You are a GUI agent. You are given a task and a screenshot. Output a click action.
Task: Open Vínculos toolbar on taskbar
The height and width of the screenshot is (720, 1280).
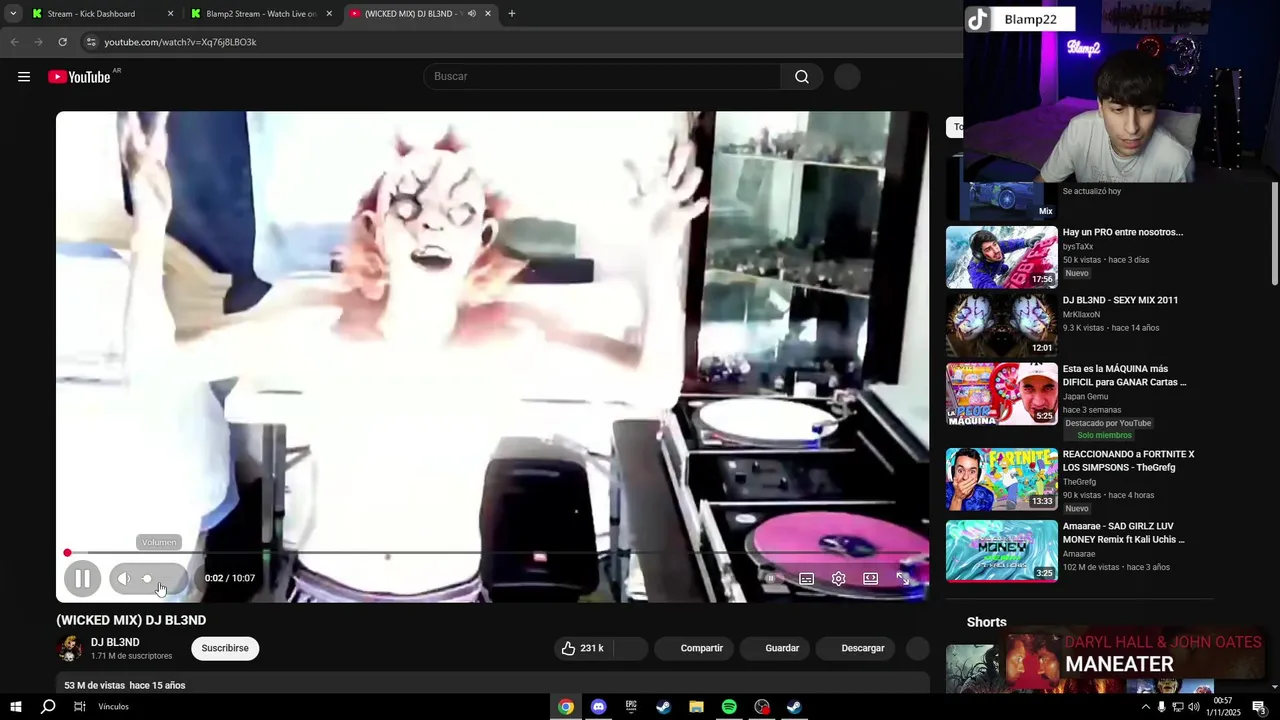click(113, 706)
